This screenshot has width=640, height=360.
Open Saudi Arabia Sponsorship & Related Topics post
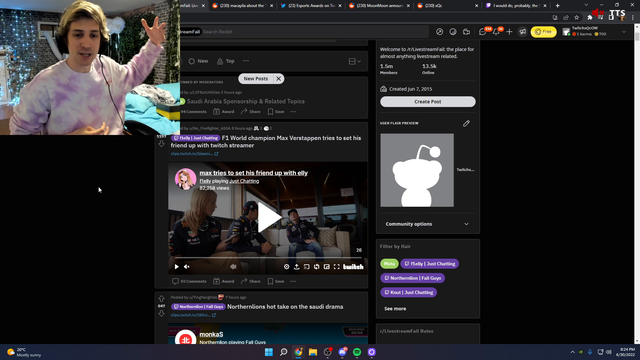tap(246, 101)
